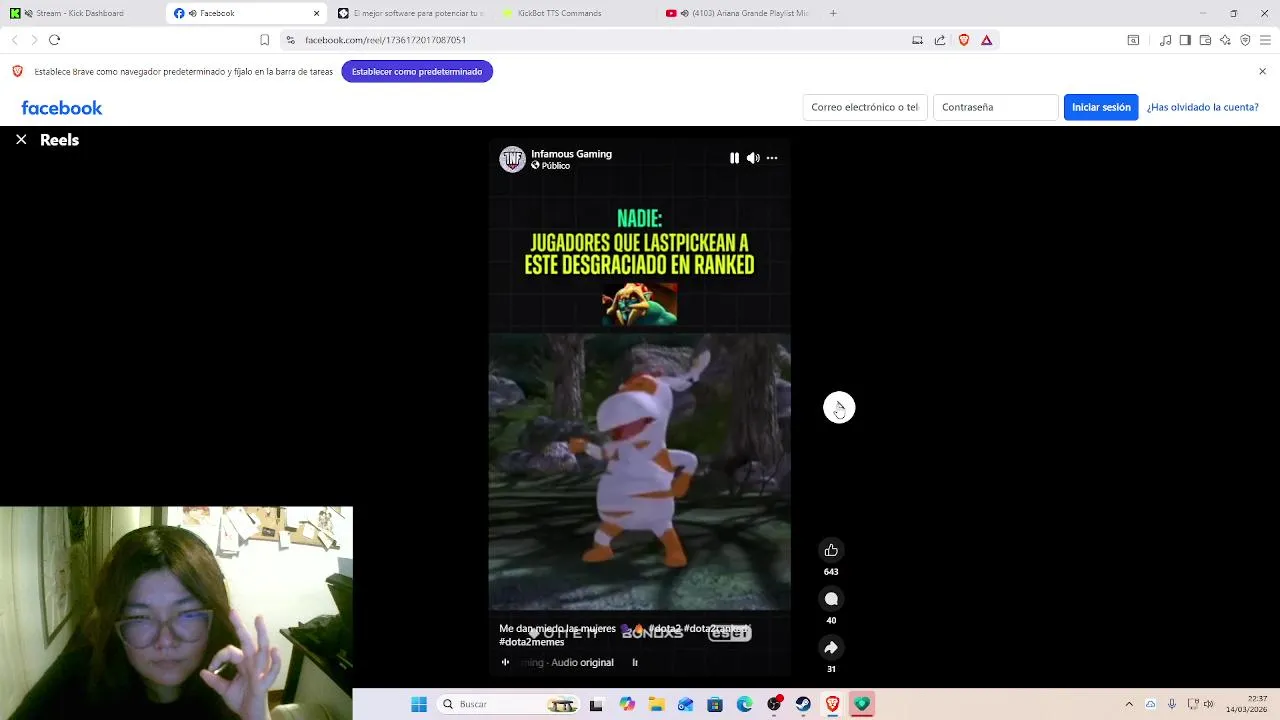This screenshot has height=720, width=1280.
Task: Click the share page icon in address bar
Action: pos(940,40)
